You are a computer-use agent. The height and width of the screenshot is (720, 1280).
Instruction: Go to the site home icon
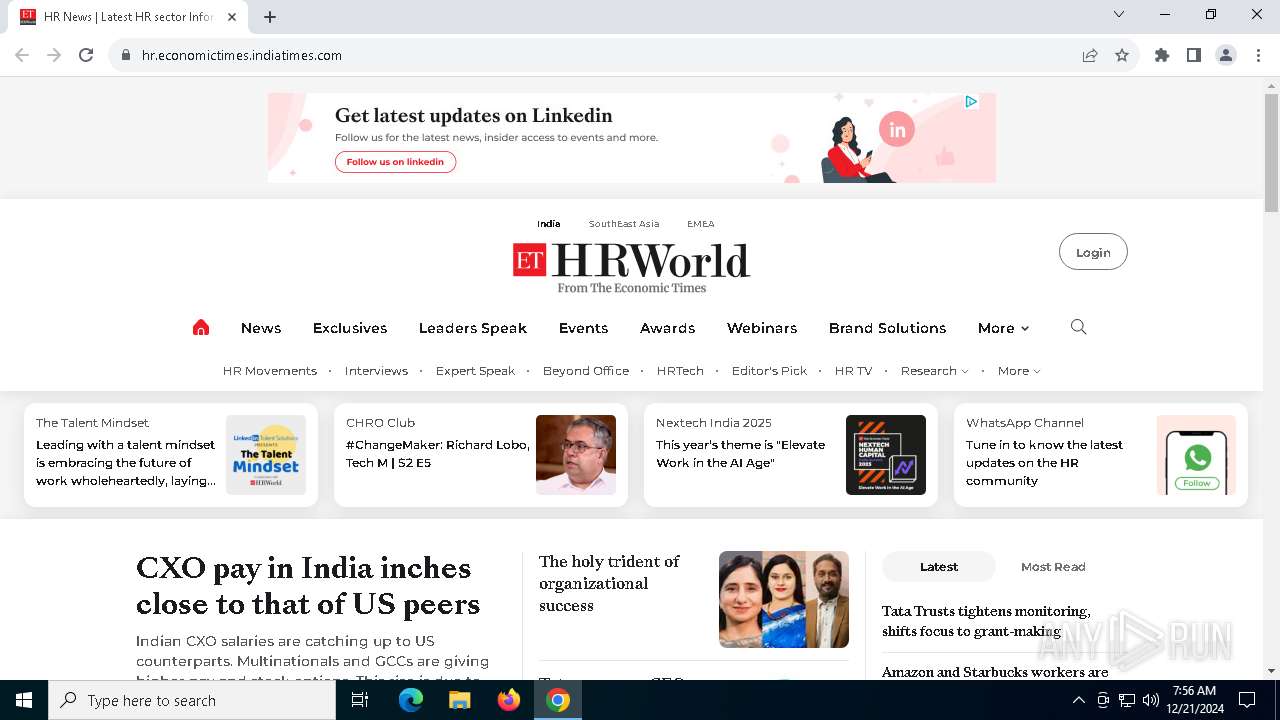(201, 328)
